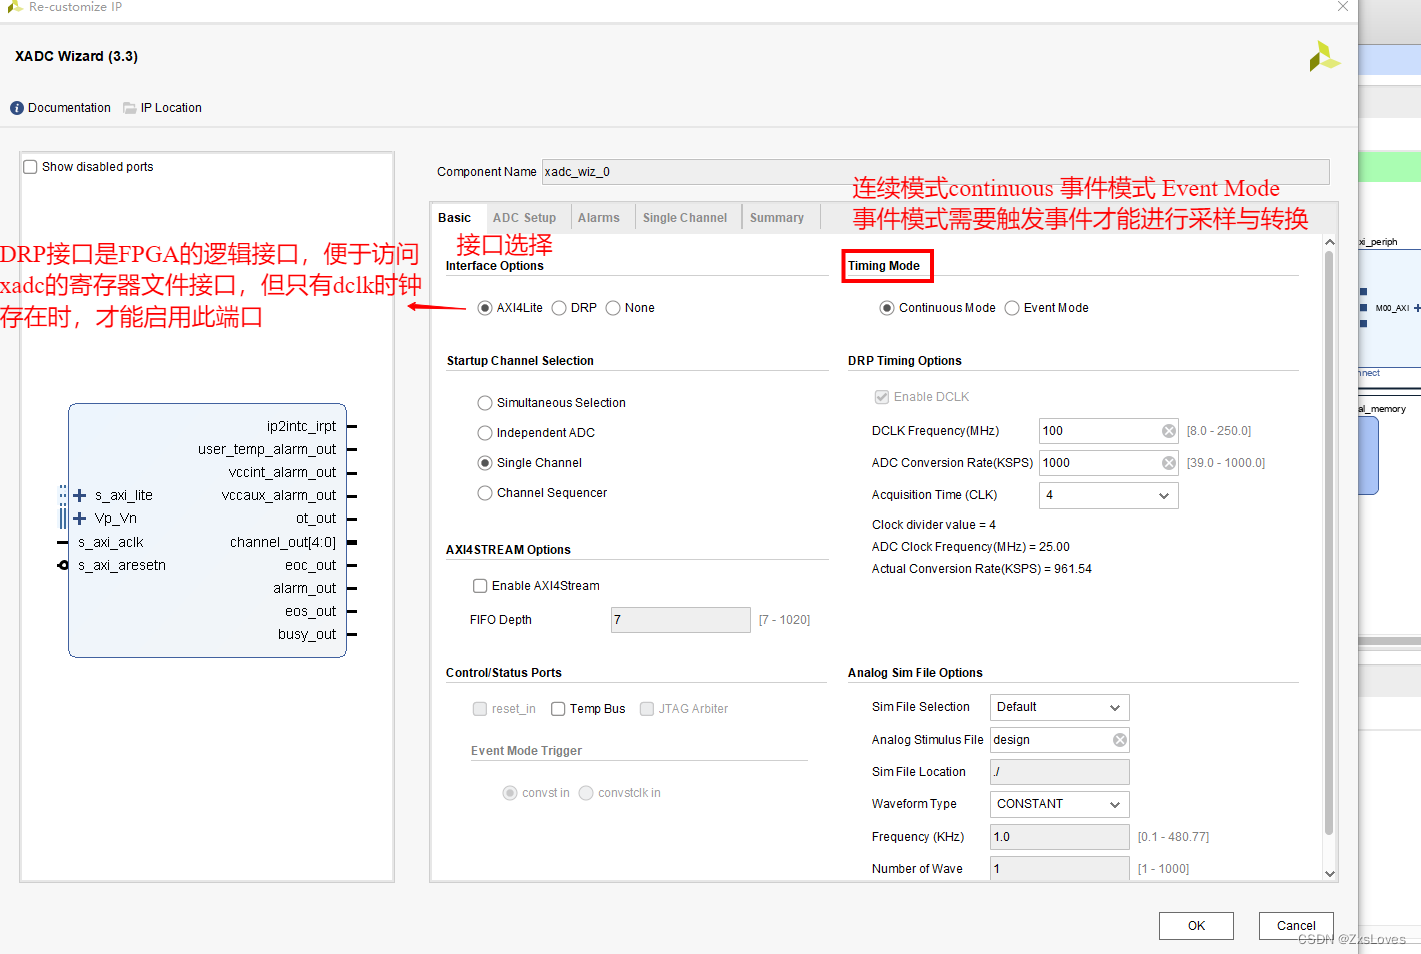Switch to the ADC Setup tab
The height and width of the screenshot is (954, 1421).
(x=524, y=217)
